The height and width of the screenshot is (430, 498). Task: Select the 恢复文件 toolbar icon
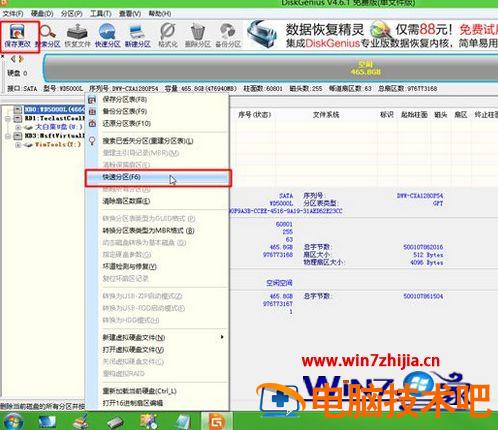[77, 35]
